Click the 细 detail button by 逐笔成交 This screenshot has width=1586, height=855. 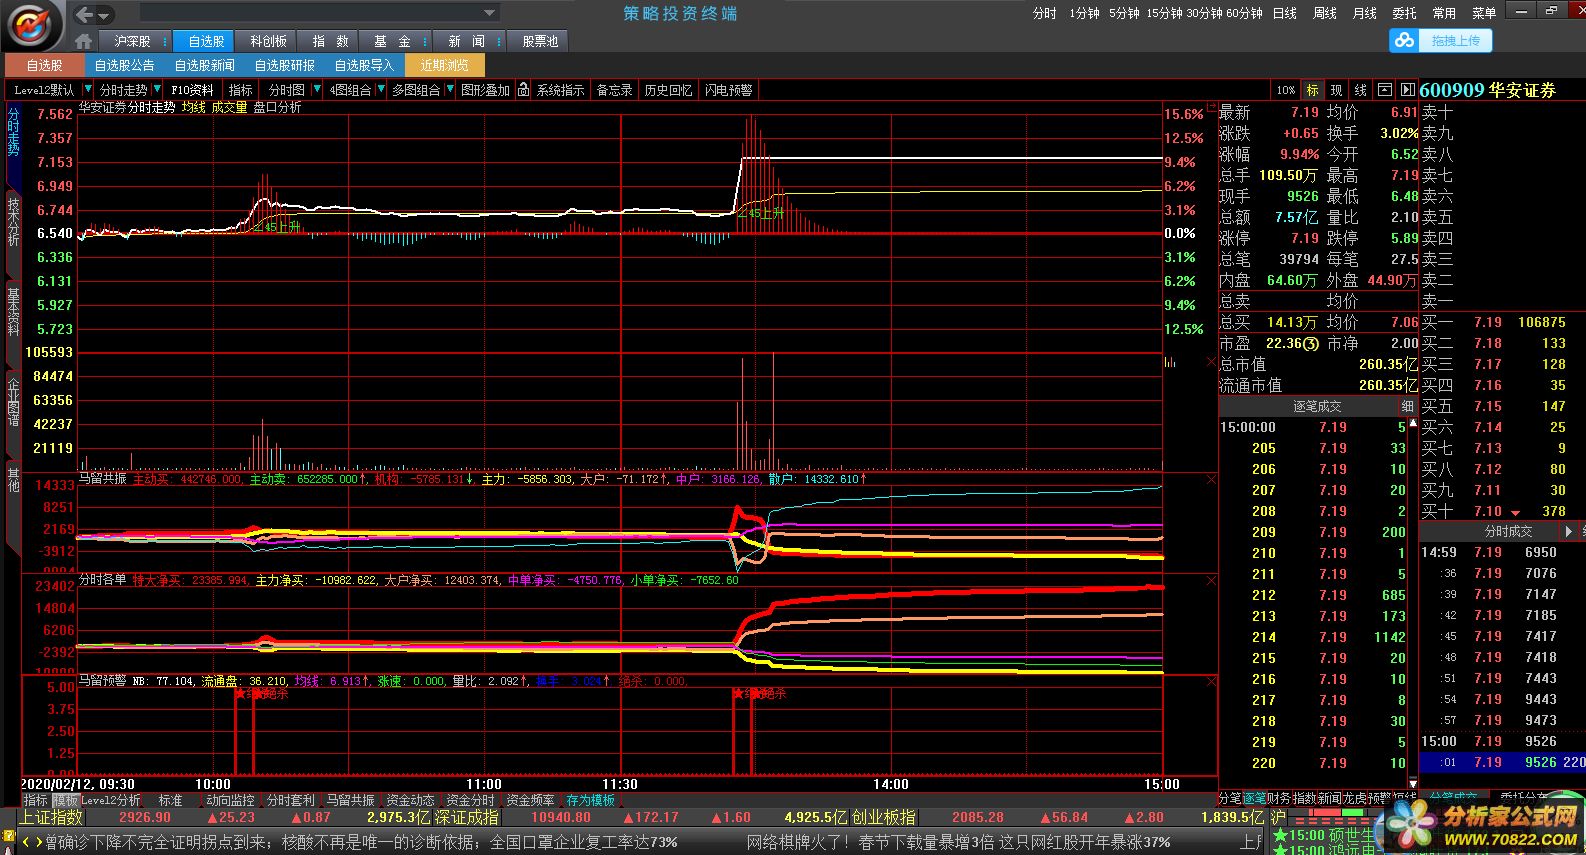(1408, 406)
